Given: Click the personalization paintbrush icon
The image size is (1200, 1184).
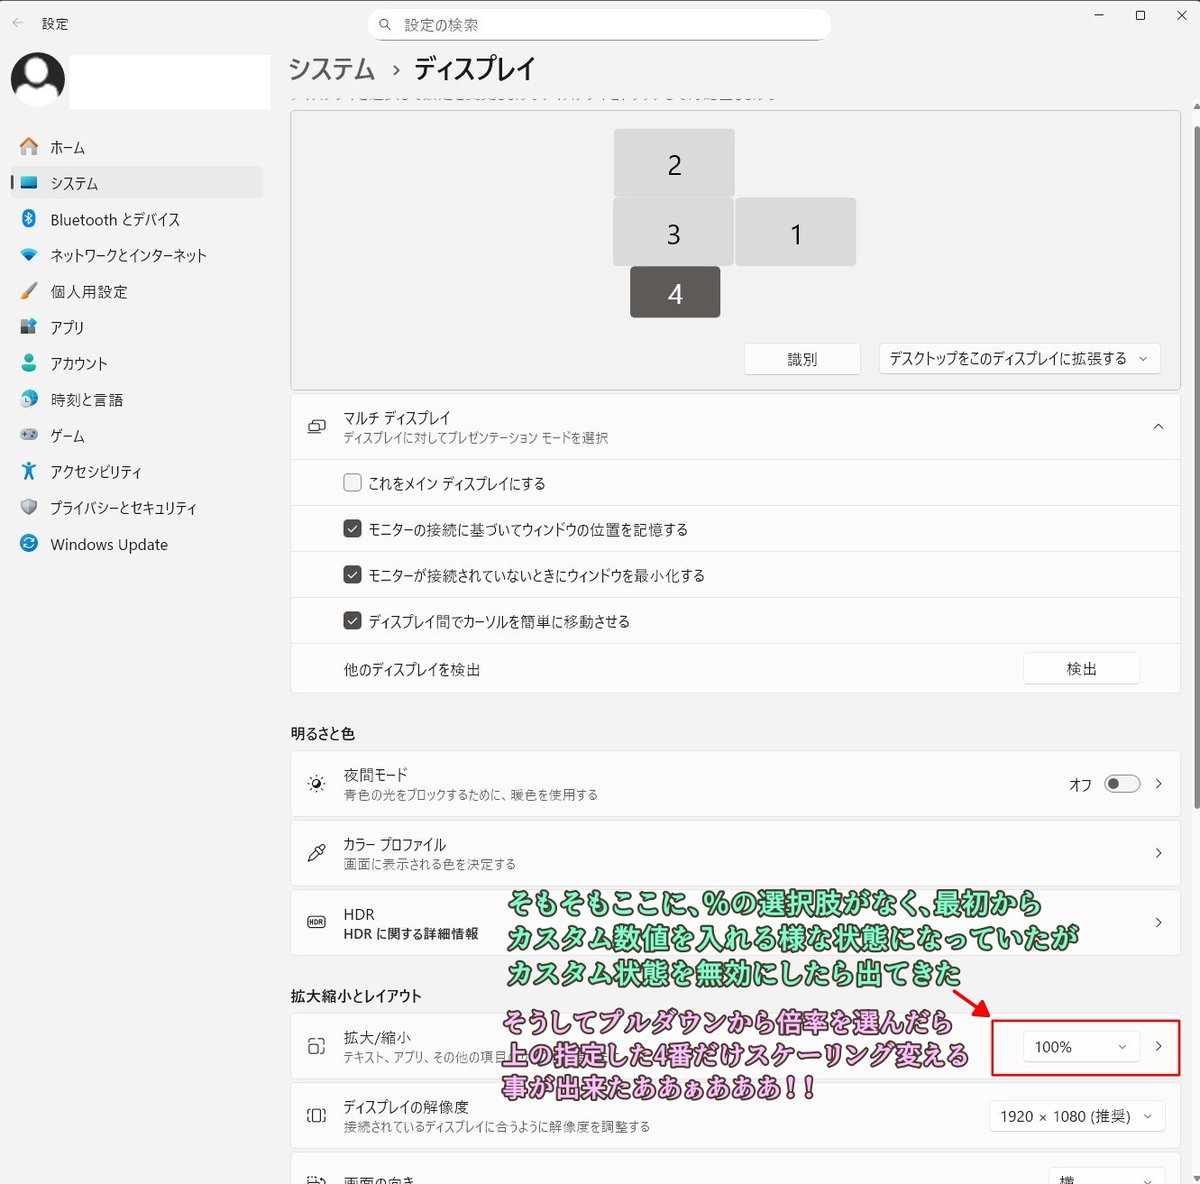Looking at the screenshot, I should point(29,291).
